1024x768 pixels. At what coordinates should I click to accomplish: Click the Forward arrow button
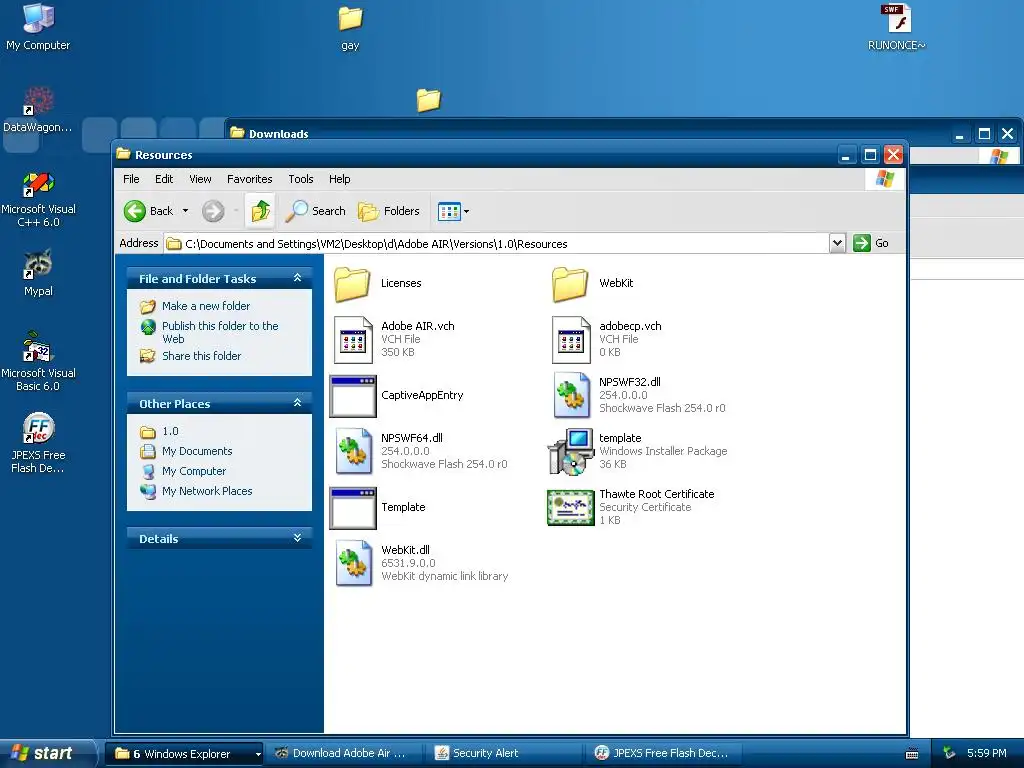tap(213, 211)
